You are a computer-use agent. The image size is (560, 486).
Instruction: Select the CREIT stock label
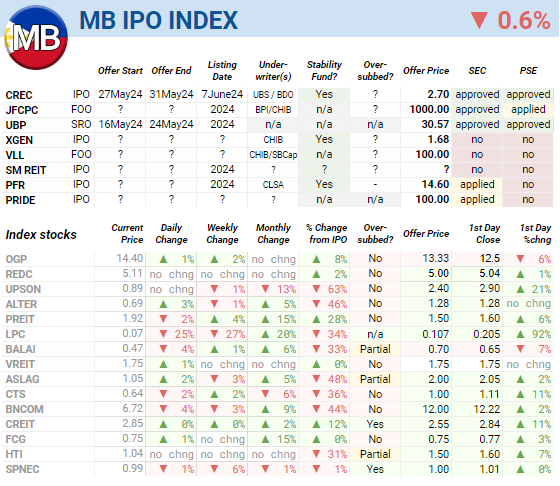point(20,424)
